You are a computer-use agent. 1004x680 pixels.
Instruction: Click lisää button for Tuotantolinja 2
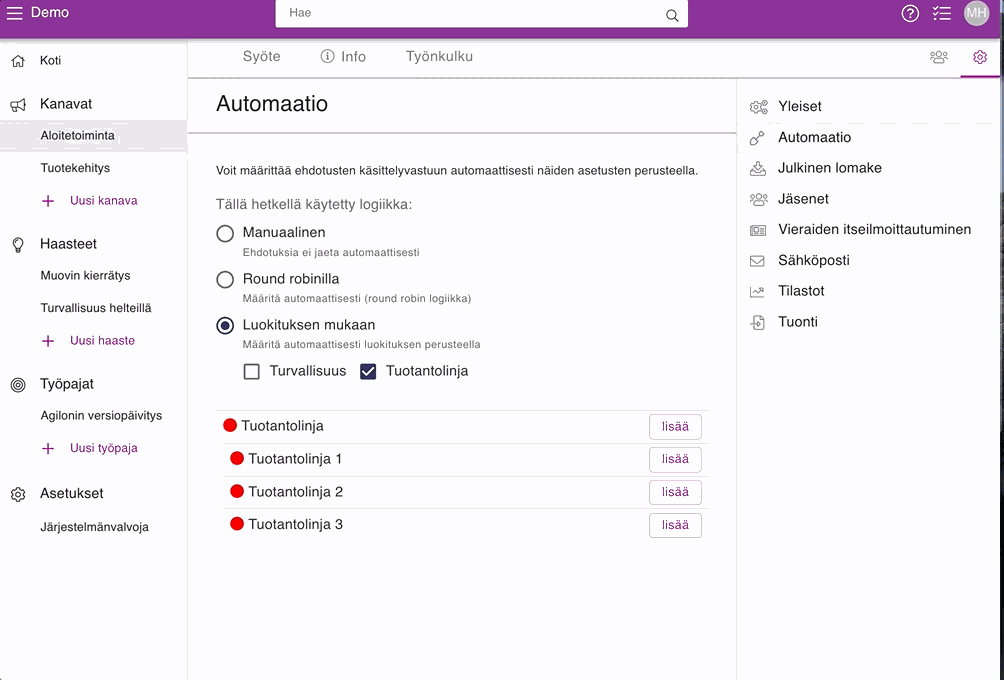point(675,492)
